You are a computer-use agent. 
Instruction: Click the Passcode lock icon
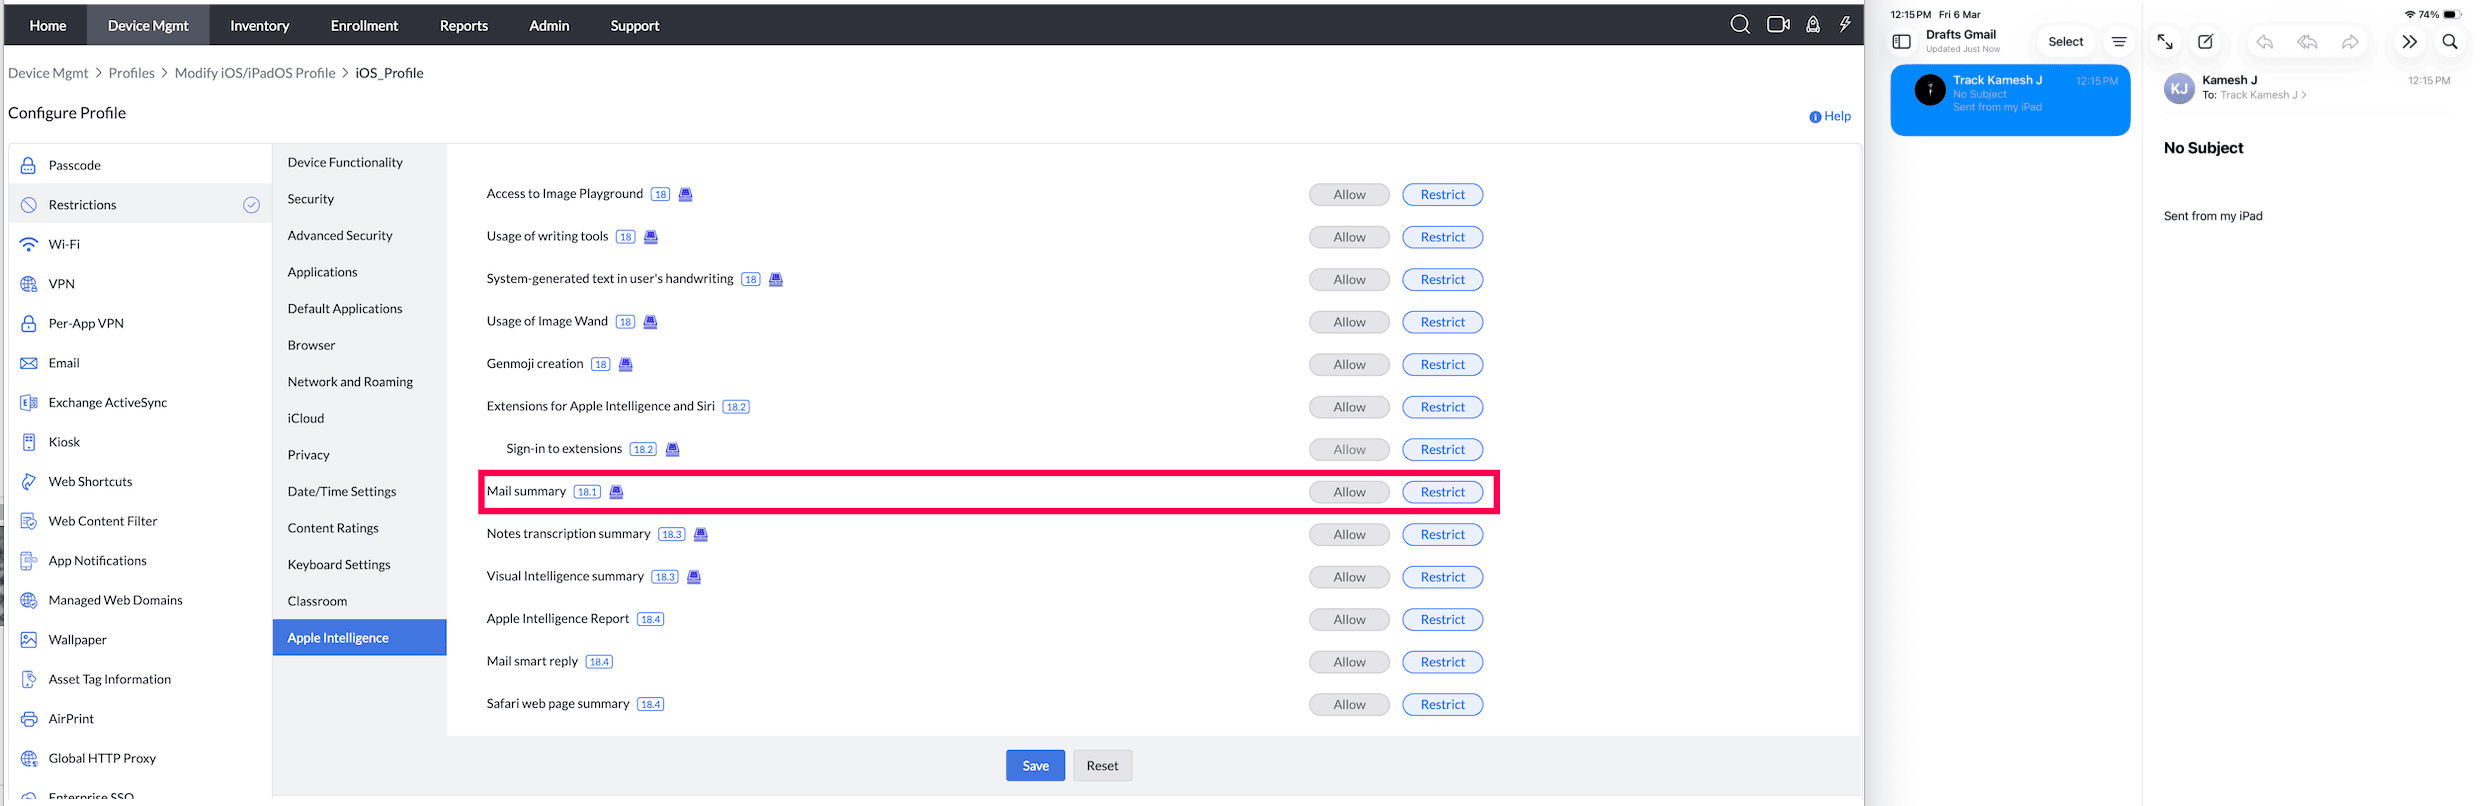coord(29,165)
